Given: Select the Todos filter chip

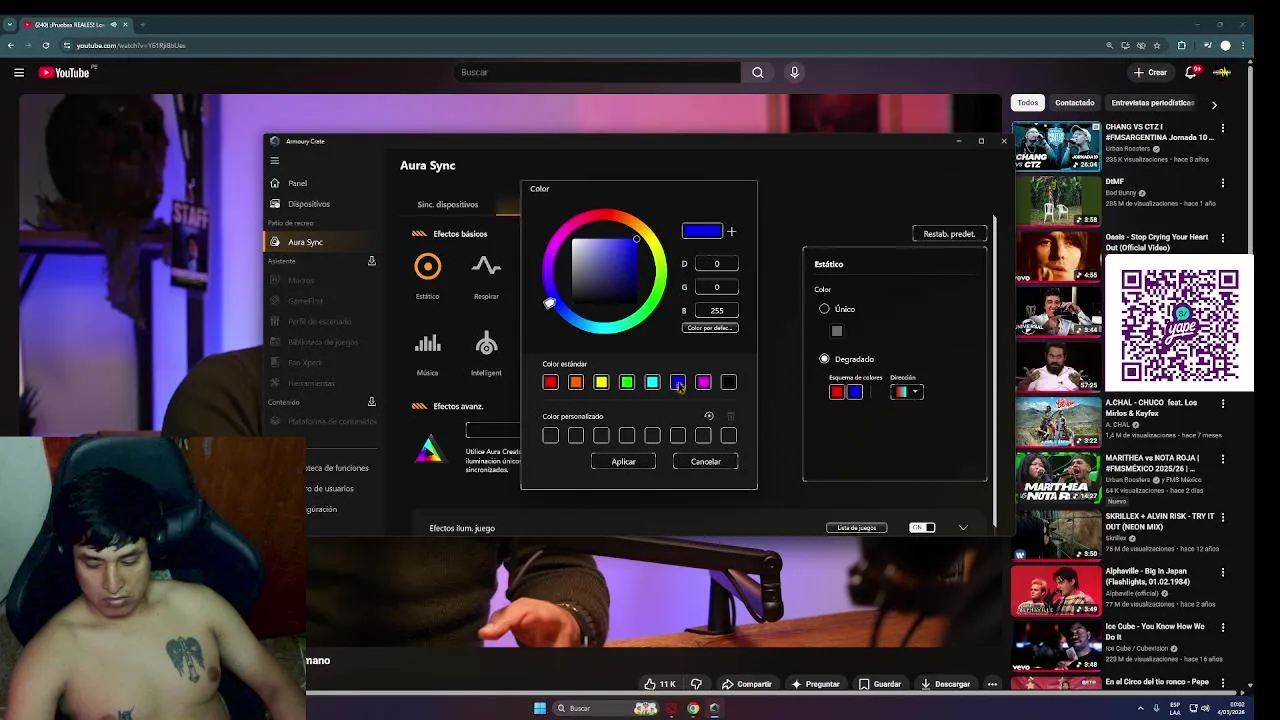Looking at the screenshot, I should pyautogui.click(x=1028, y=103).
